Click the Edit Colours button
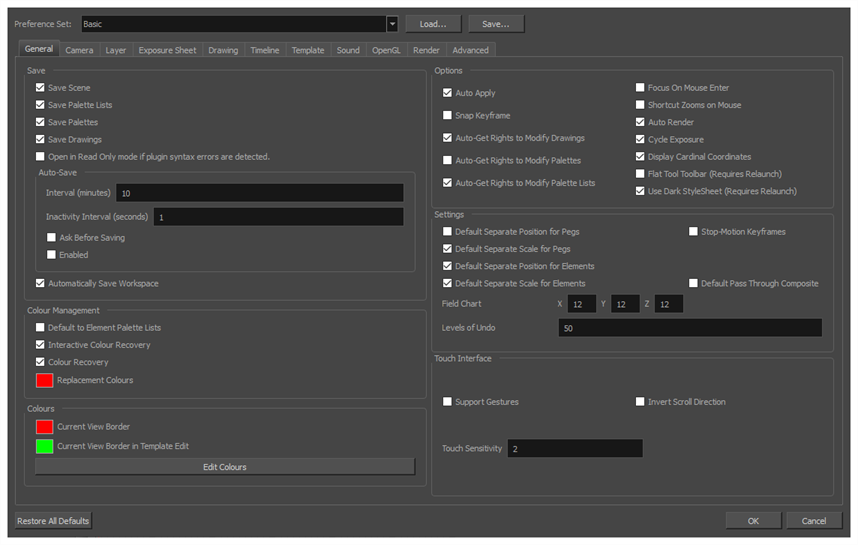This screenshot has height=545, width=858. (x=225, y=467)
